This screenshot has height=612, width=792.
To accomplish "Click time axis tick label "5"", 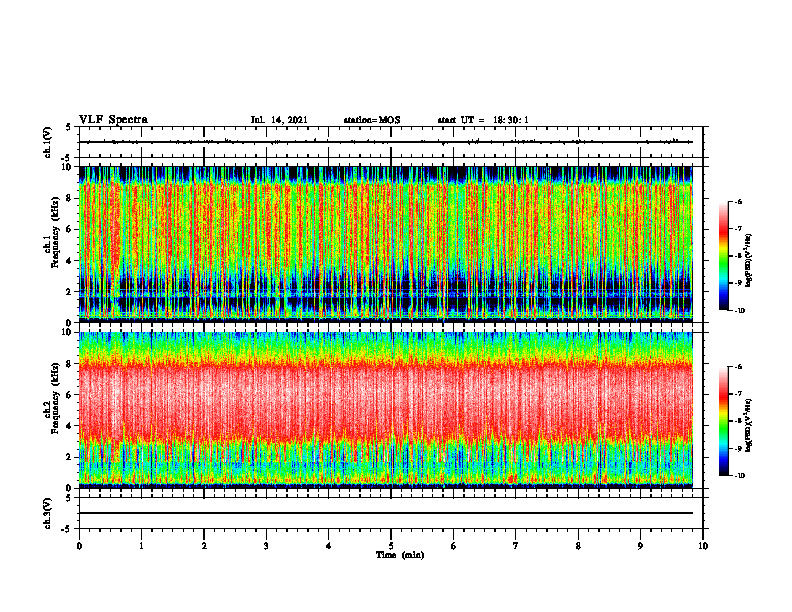I will coord(391,546).
